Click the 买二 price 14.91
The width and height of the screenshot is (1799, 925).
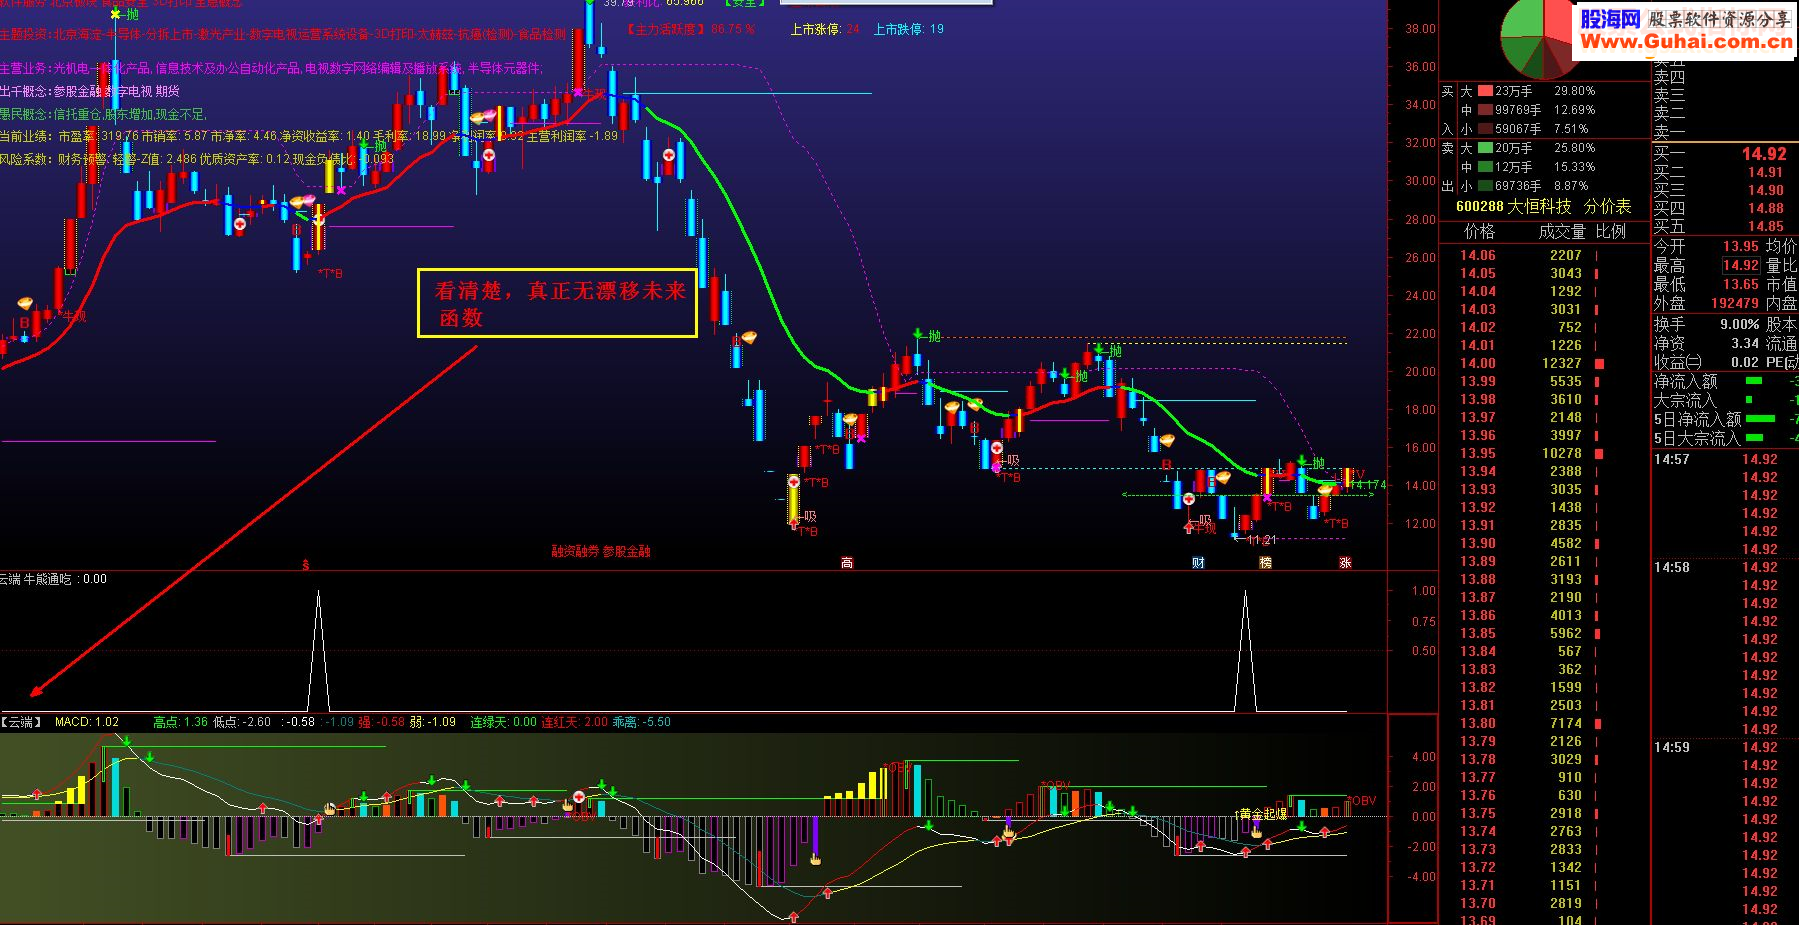[x=1766, y=172]
